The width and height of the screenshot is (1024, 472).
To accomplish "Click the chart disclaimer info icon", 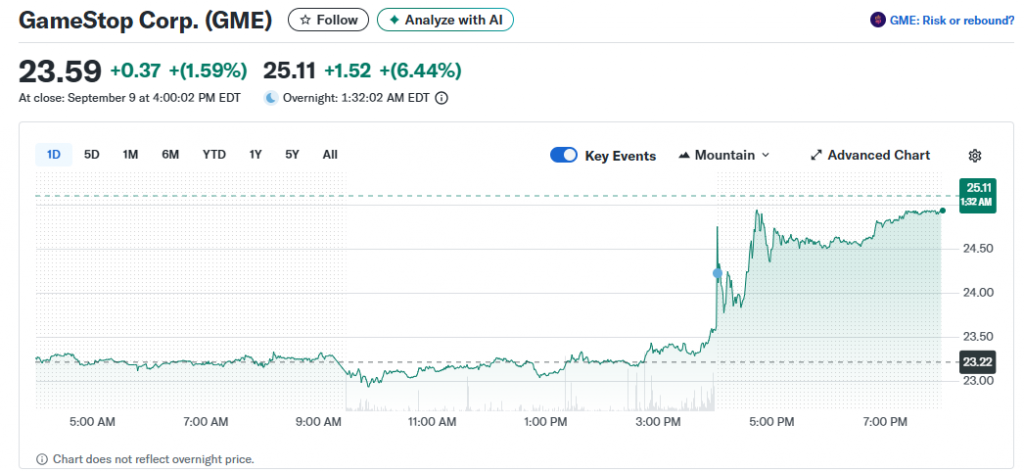I will click(x=42, y=459).
